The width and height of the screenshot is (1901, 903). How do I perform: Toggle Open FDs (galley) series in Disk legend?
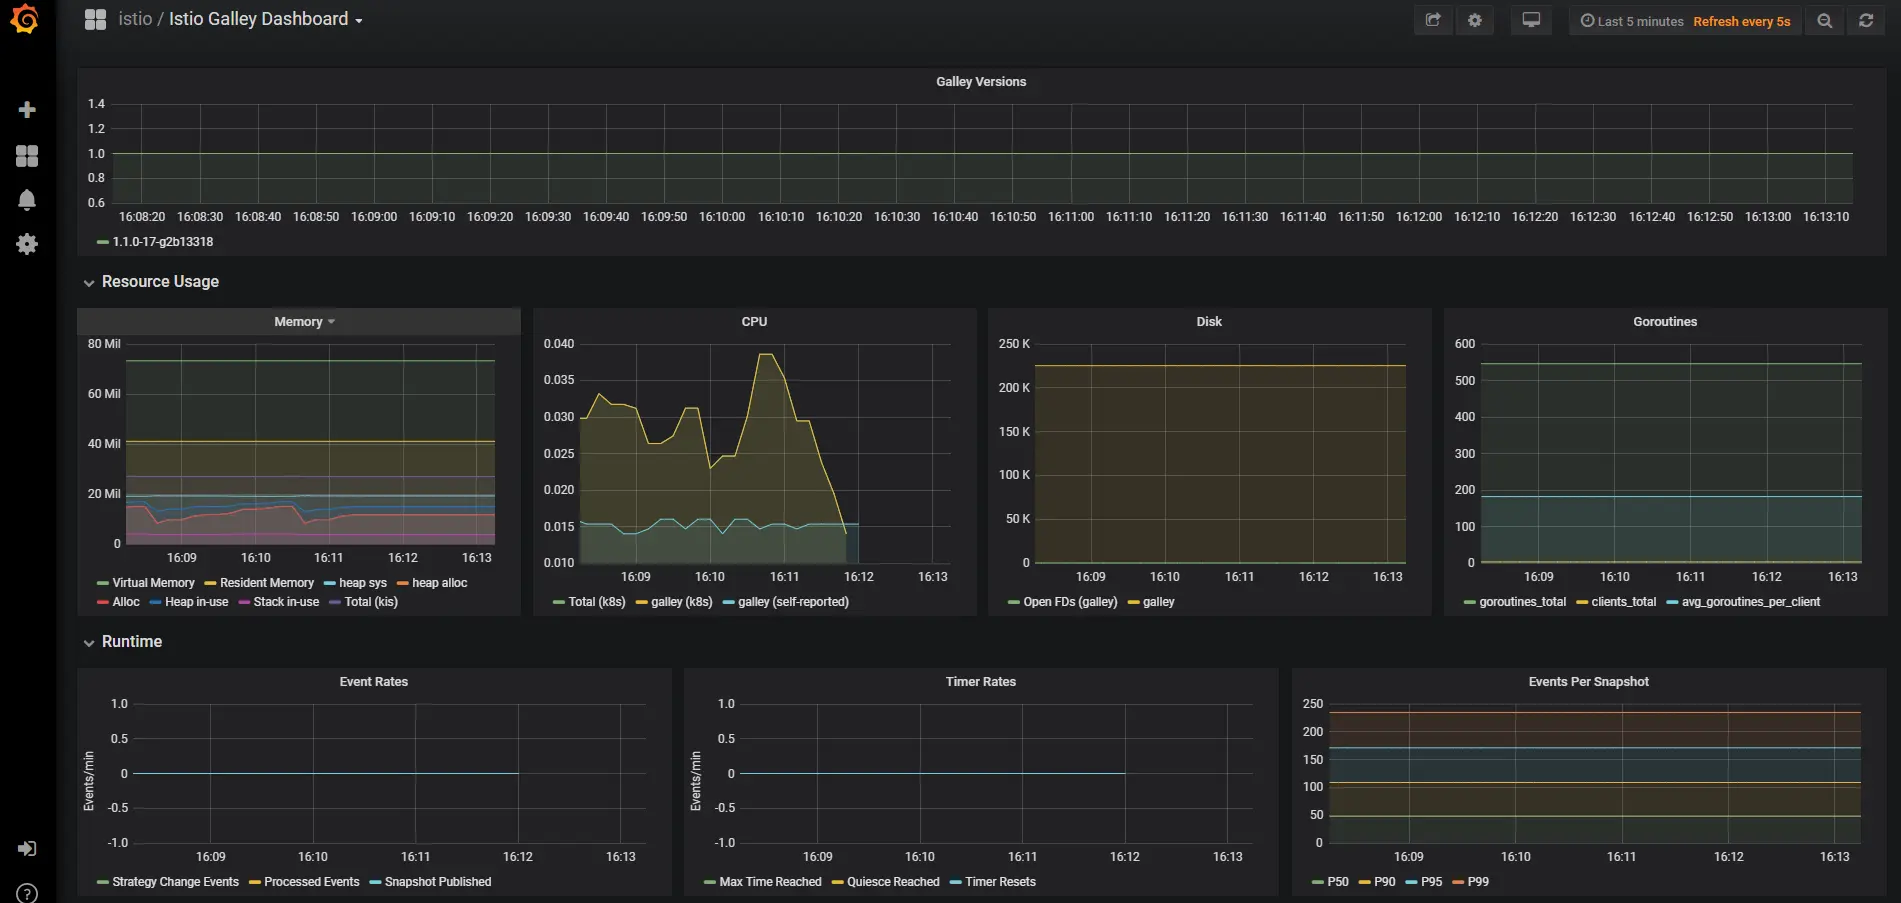[x=1070, y=602]
